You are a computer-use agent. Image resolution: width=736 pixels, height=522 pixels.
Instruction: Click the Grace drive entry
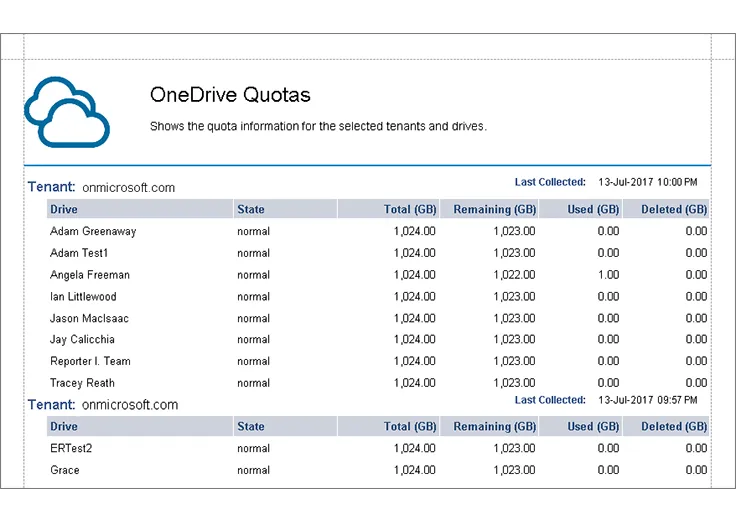(64, 470)
